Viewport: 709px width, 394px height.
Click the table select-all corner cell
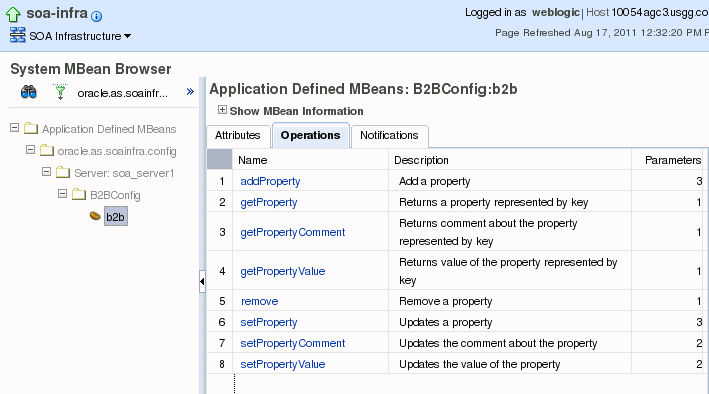pos(219,160)
